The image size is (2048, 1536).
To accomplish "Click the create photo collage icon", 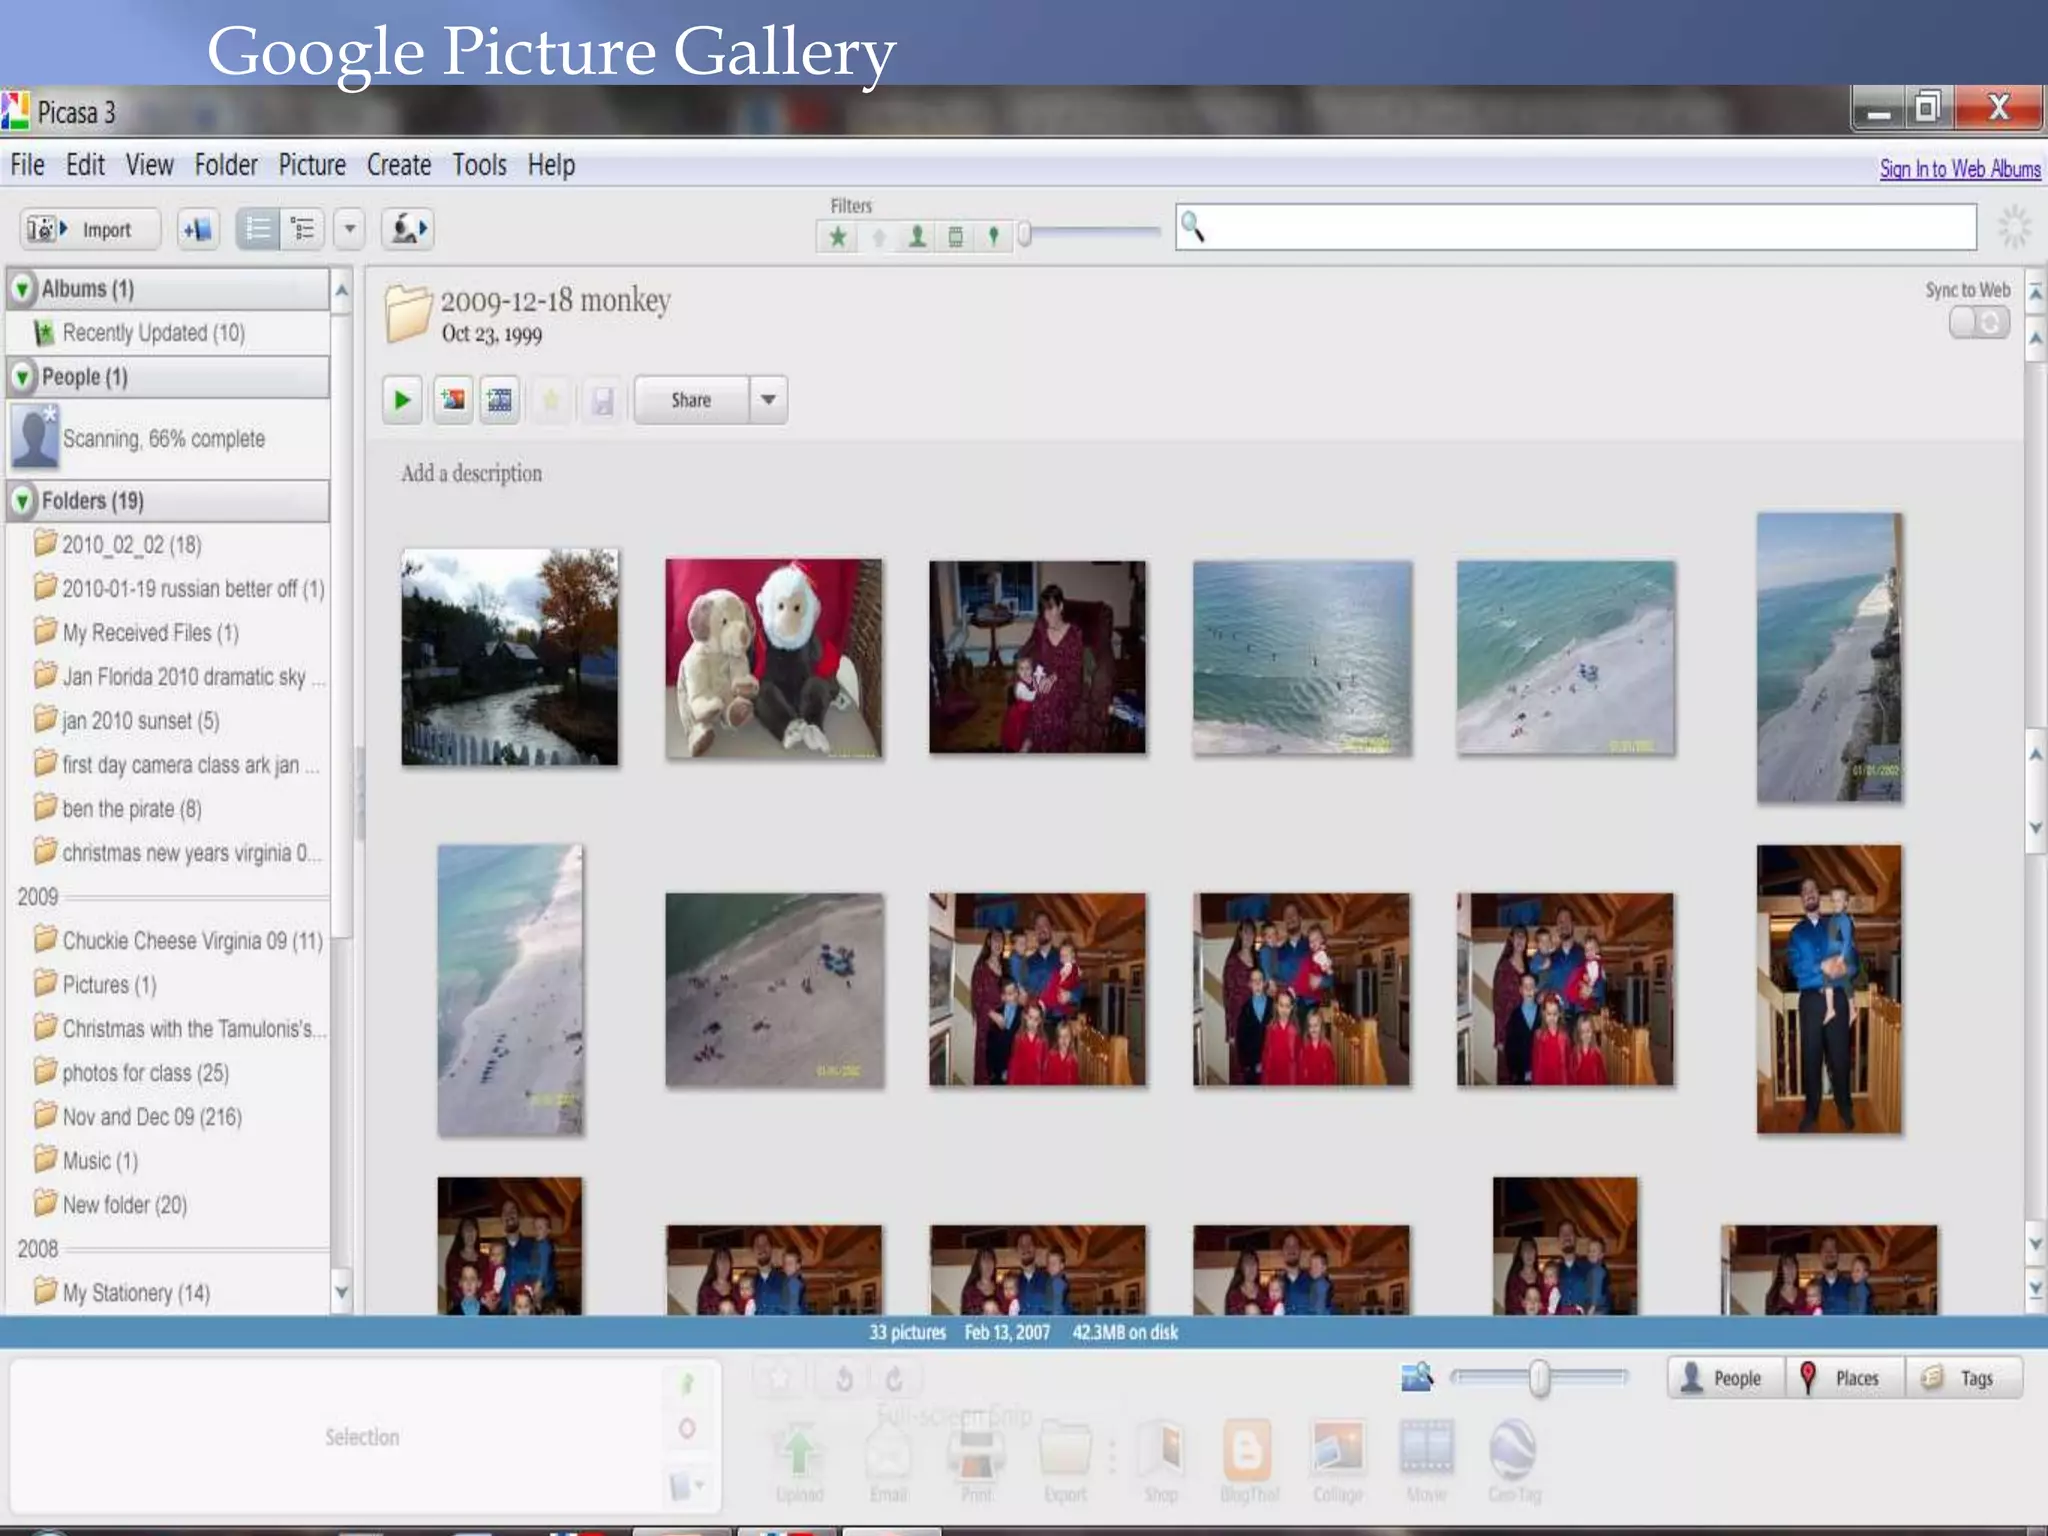I will click(x=453, y=401).
